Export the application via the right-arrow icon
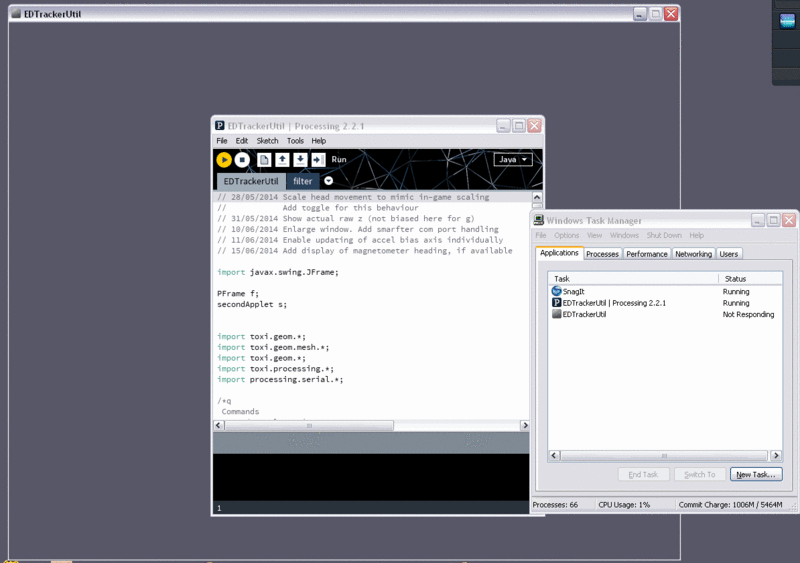The width and height of the screenshot is (800, 563). 318,160
